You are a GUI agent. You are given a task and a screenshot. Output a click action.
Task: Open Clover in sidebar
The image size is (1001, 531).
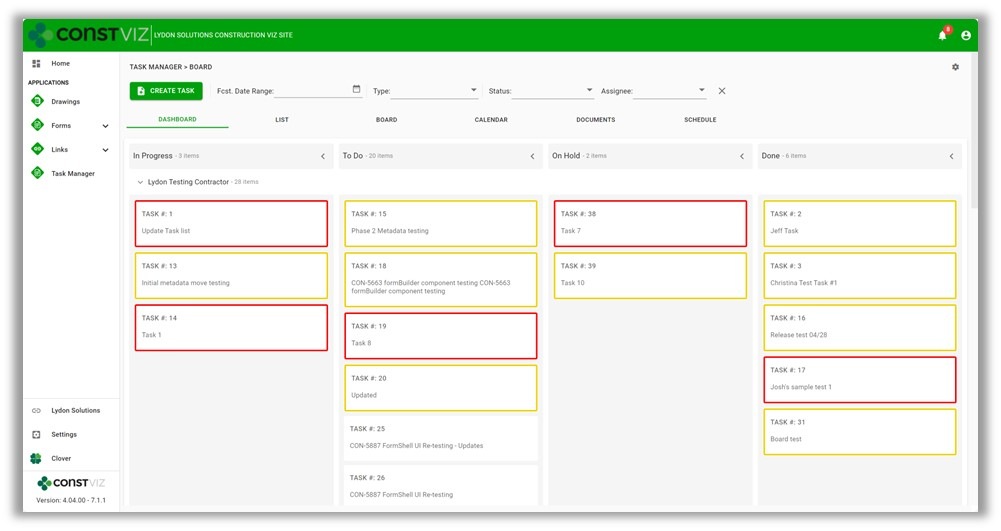click(x=61, y=458)
